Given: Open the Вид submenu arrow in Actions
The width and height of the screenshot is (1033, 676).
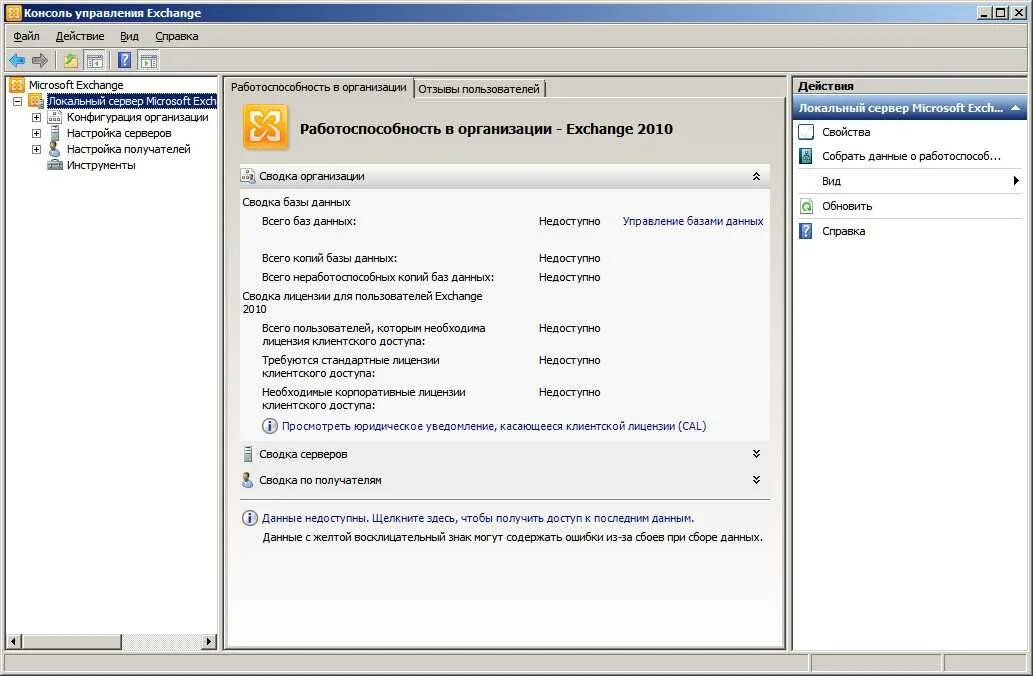Looking at the screenshot, I should tap(1016, 181).
